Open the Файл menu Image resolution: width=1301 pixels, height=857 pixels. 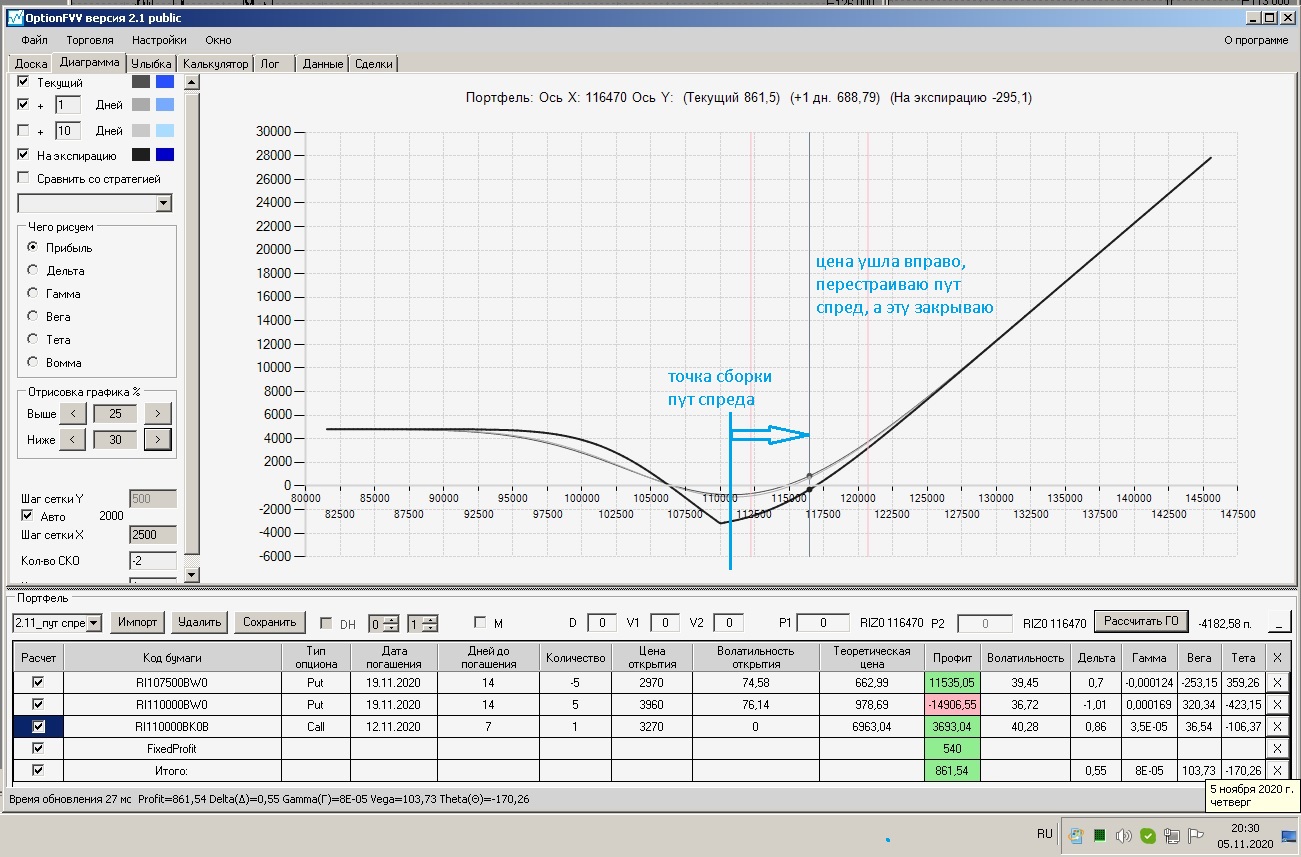34,40
